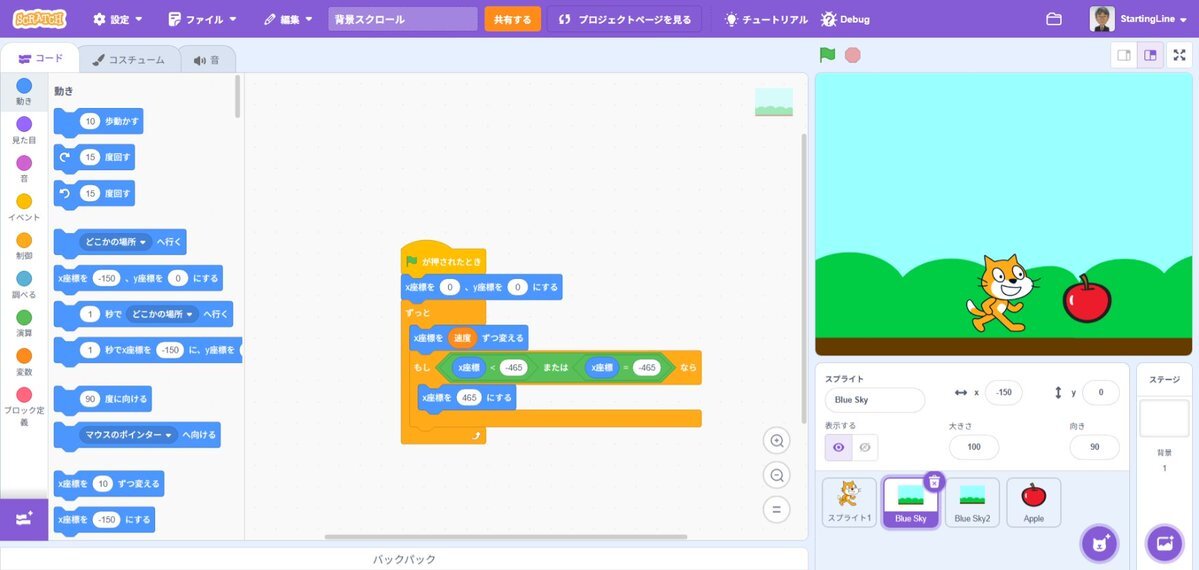The image size is (1199, 570).
Task: Select the stage backdrop thumbnail
Action: tap(1165, 419)
